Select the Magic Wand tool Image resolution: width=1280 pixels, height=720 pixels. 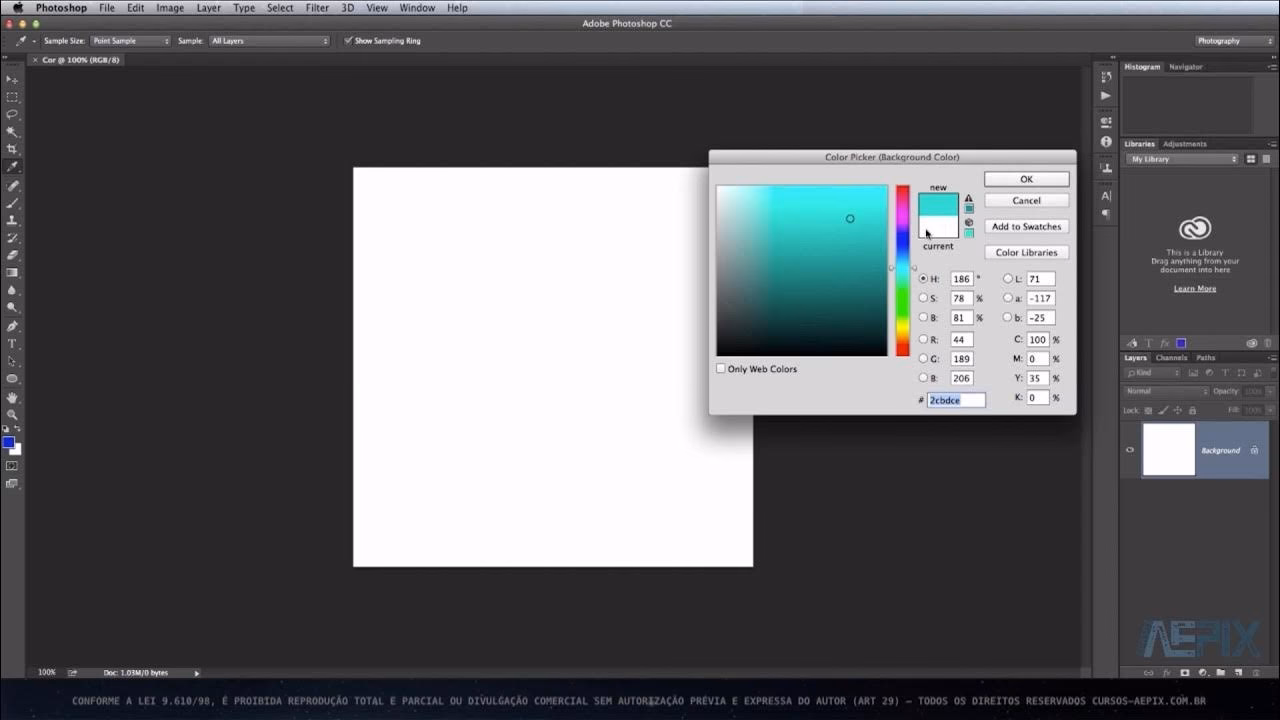[12, 132]
